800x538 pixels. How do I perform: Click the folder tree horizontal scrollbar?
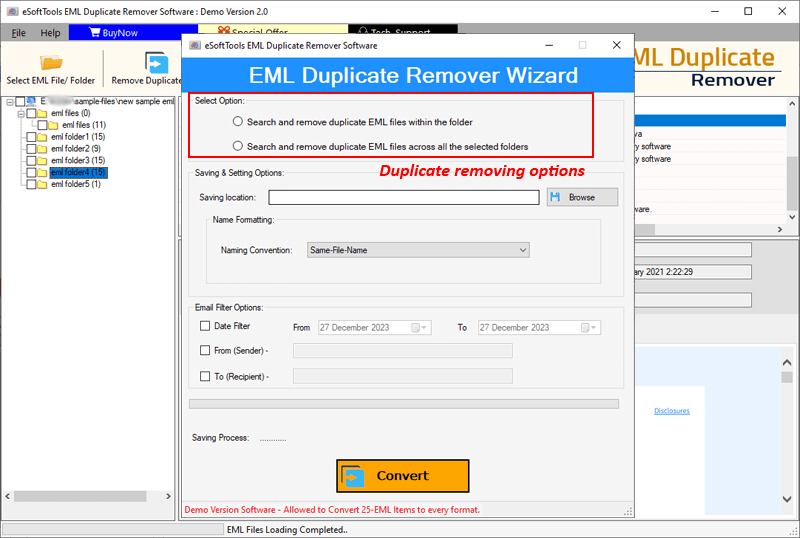tap(80, 496)
